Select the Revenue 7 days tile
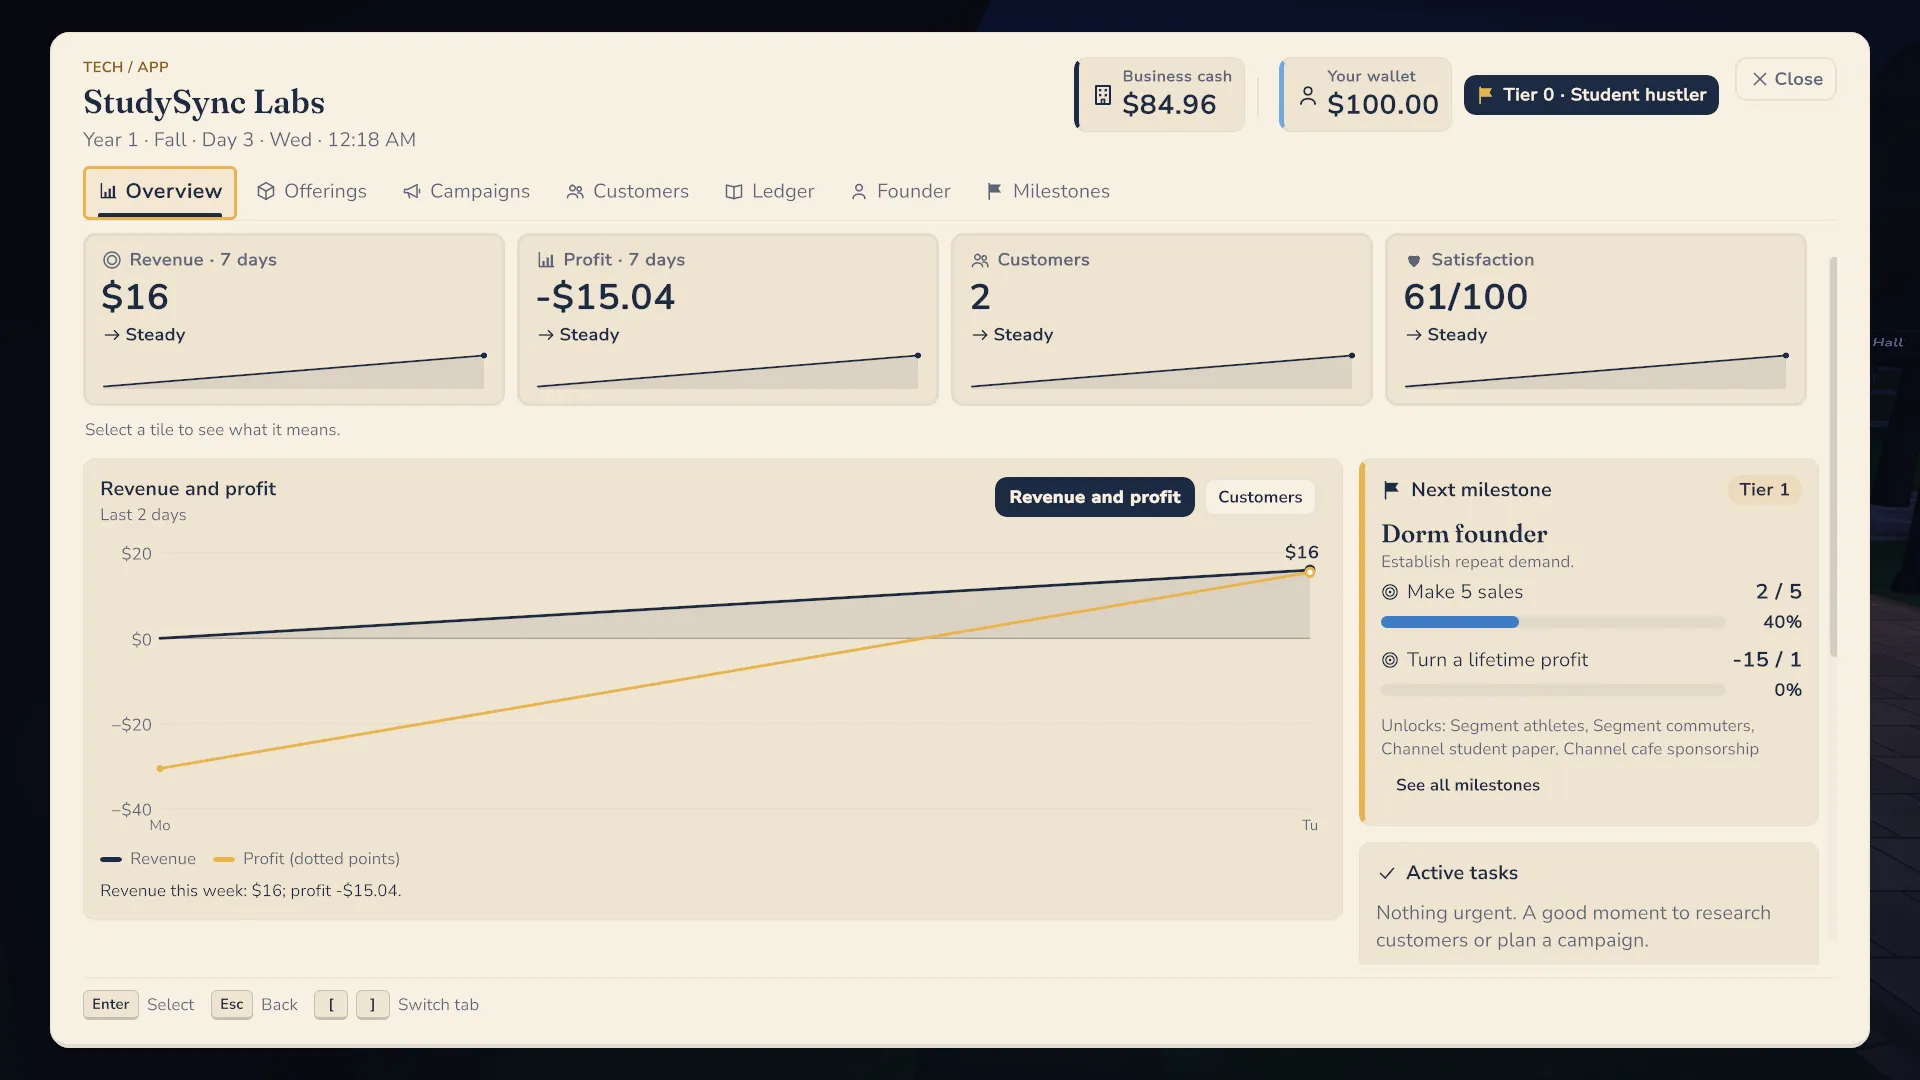This screenshot has width=1920, height=1080. 294,319
